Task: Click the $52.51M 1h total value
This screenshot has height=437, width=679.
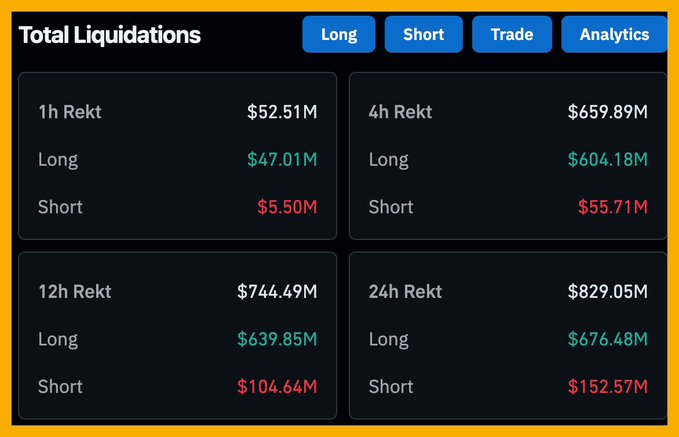Action: 282,112
